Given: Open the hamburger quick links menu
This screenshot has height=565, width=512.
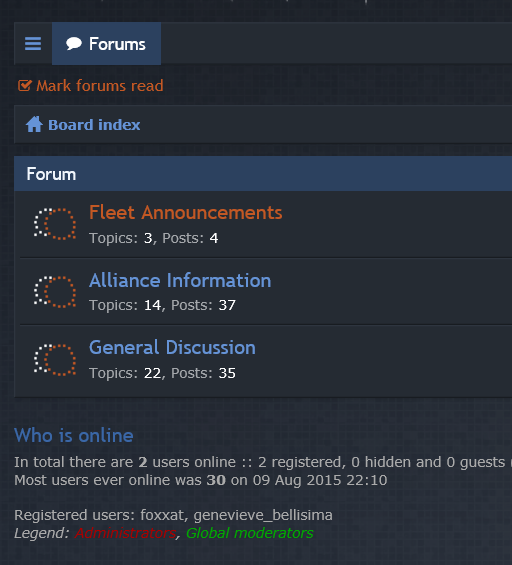Looking at the screenshot, I should click(33, 44).
